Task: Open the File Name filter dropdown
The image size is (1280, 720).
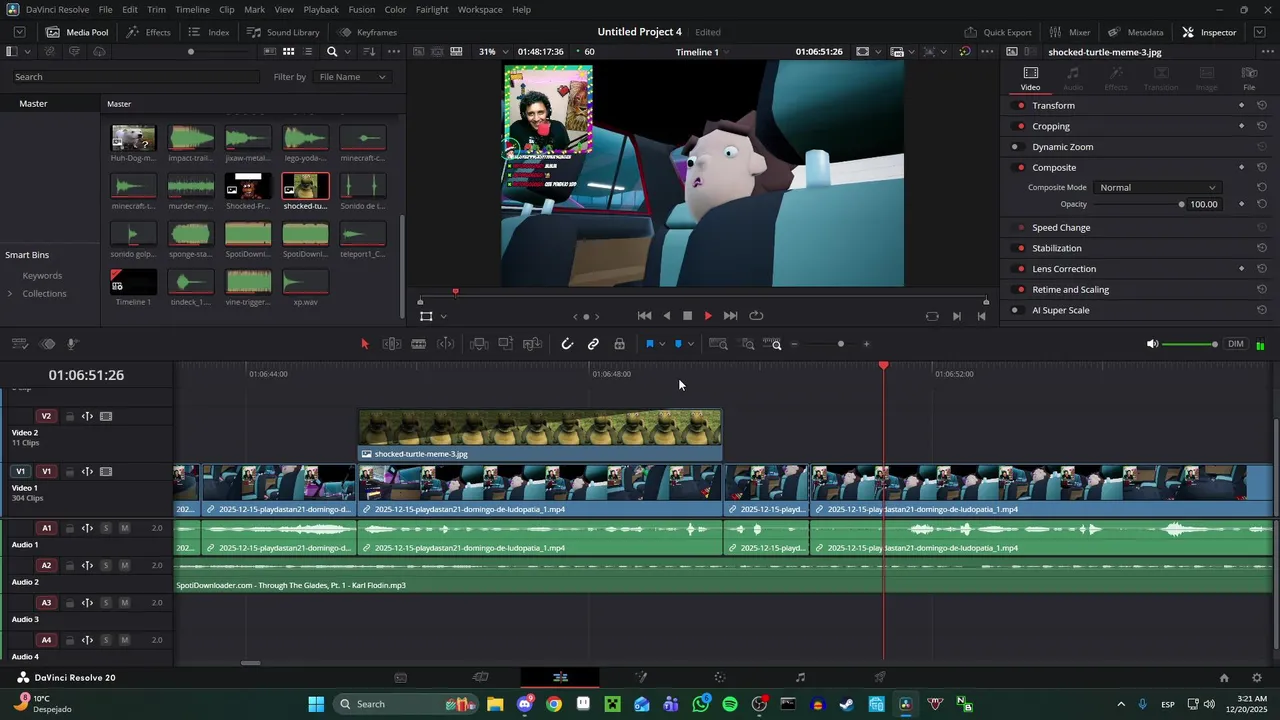Action: pos(352,77)
